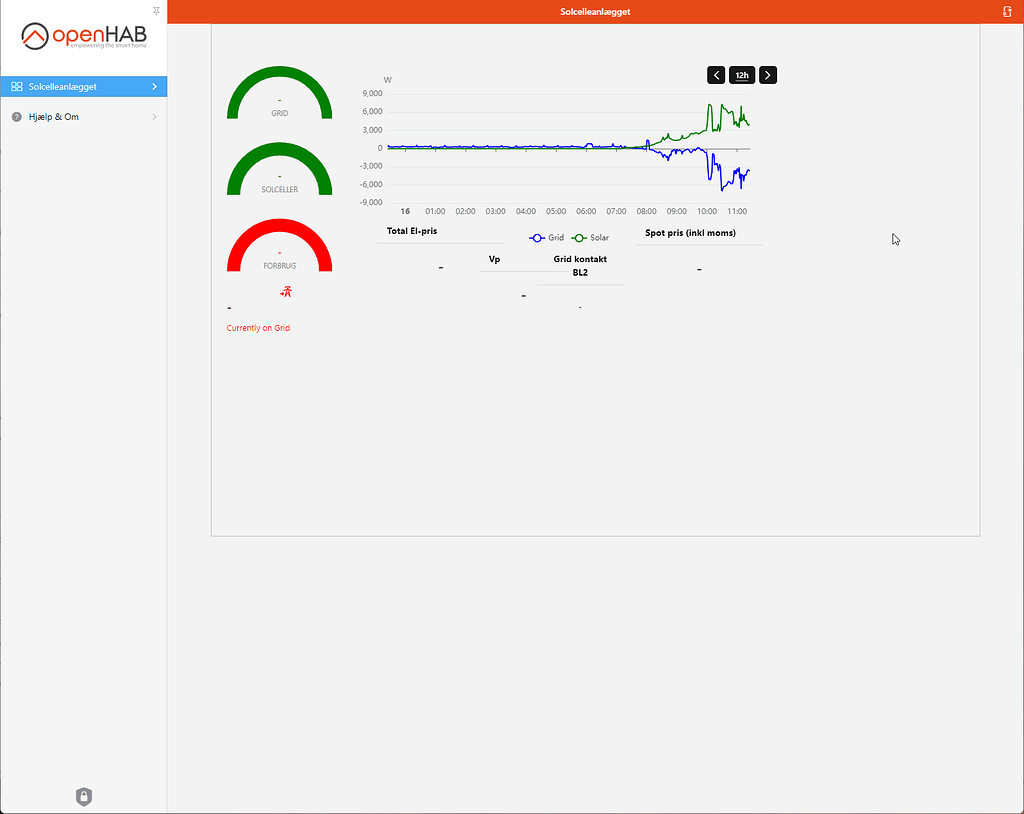Toggle the Solar series in the chart legend
The width and height of the screenshot is (1024, 814).
(588, 237)
